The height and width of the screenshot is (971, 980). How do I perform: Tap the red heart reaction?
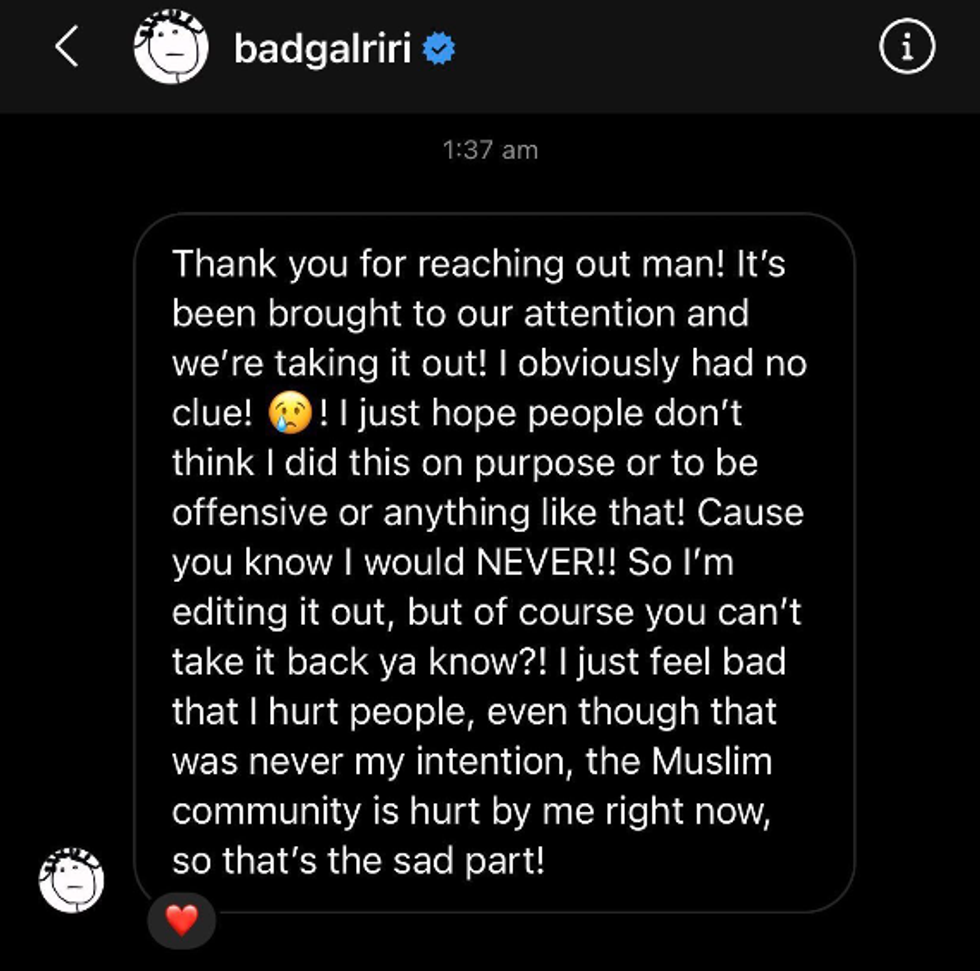coord(182,920)
